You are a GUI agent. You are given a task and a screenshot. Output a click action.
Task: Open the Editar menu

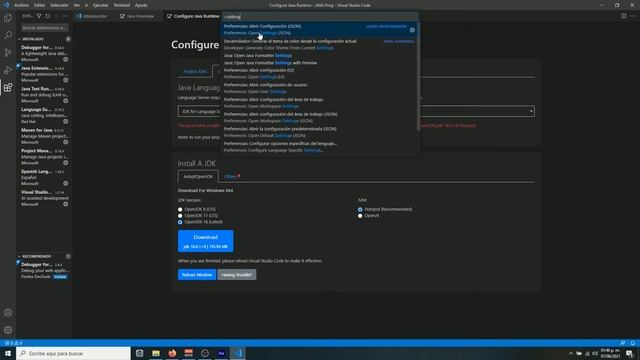[x=40, y=5]
